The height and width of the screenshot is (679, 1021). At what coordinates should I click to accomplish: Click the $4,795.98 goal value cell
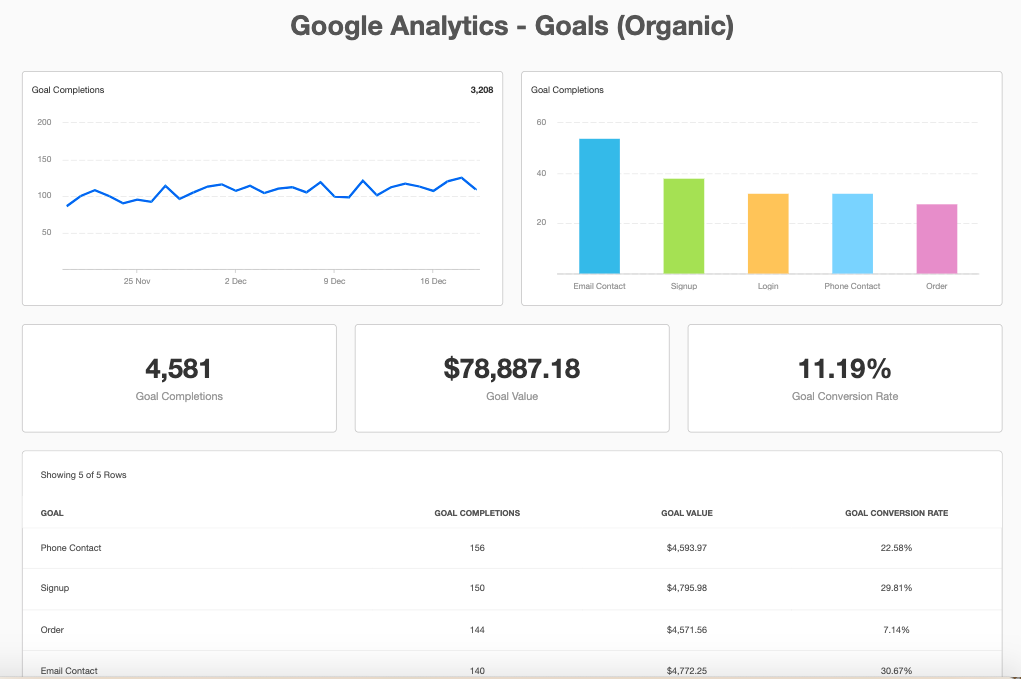pyautogui.click(x=687, y=588)
